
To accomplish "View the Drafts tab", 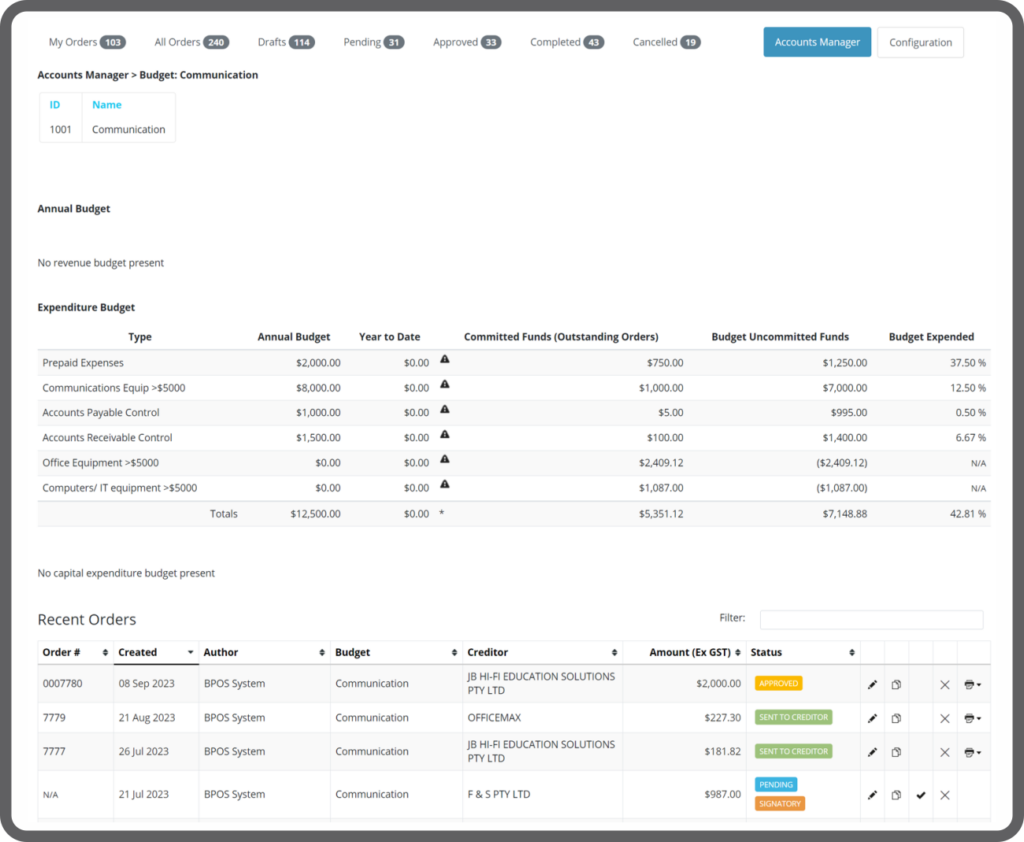I will coord(286,42).
